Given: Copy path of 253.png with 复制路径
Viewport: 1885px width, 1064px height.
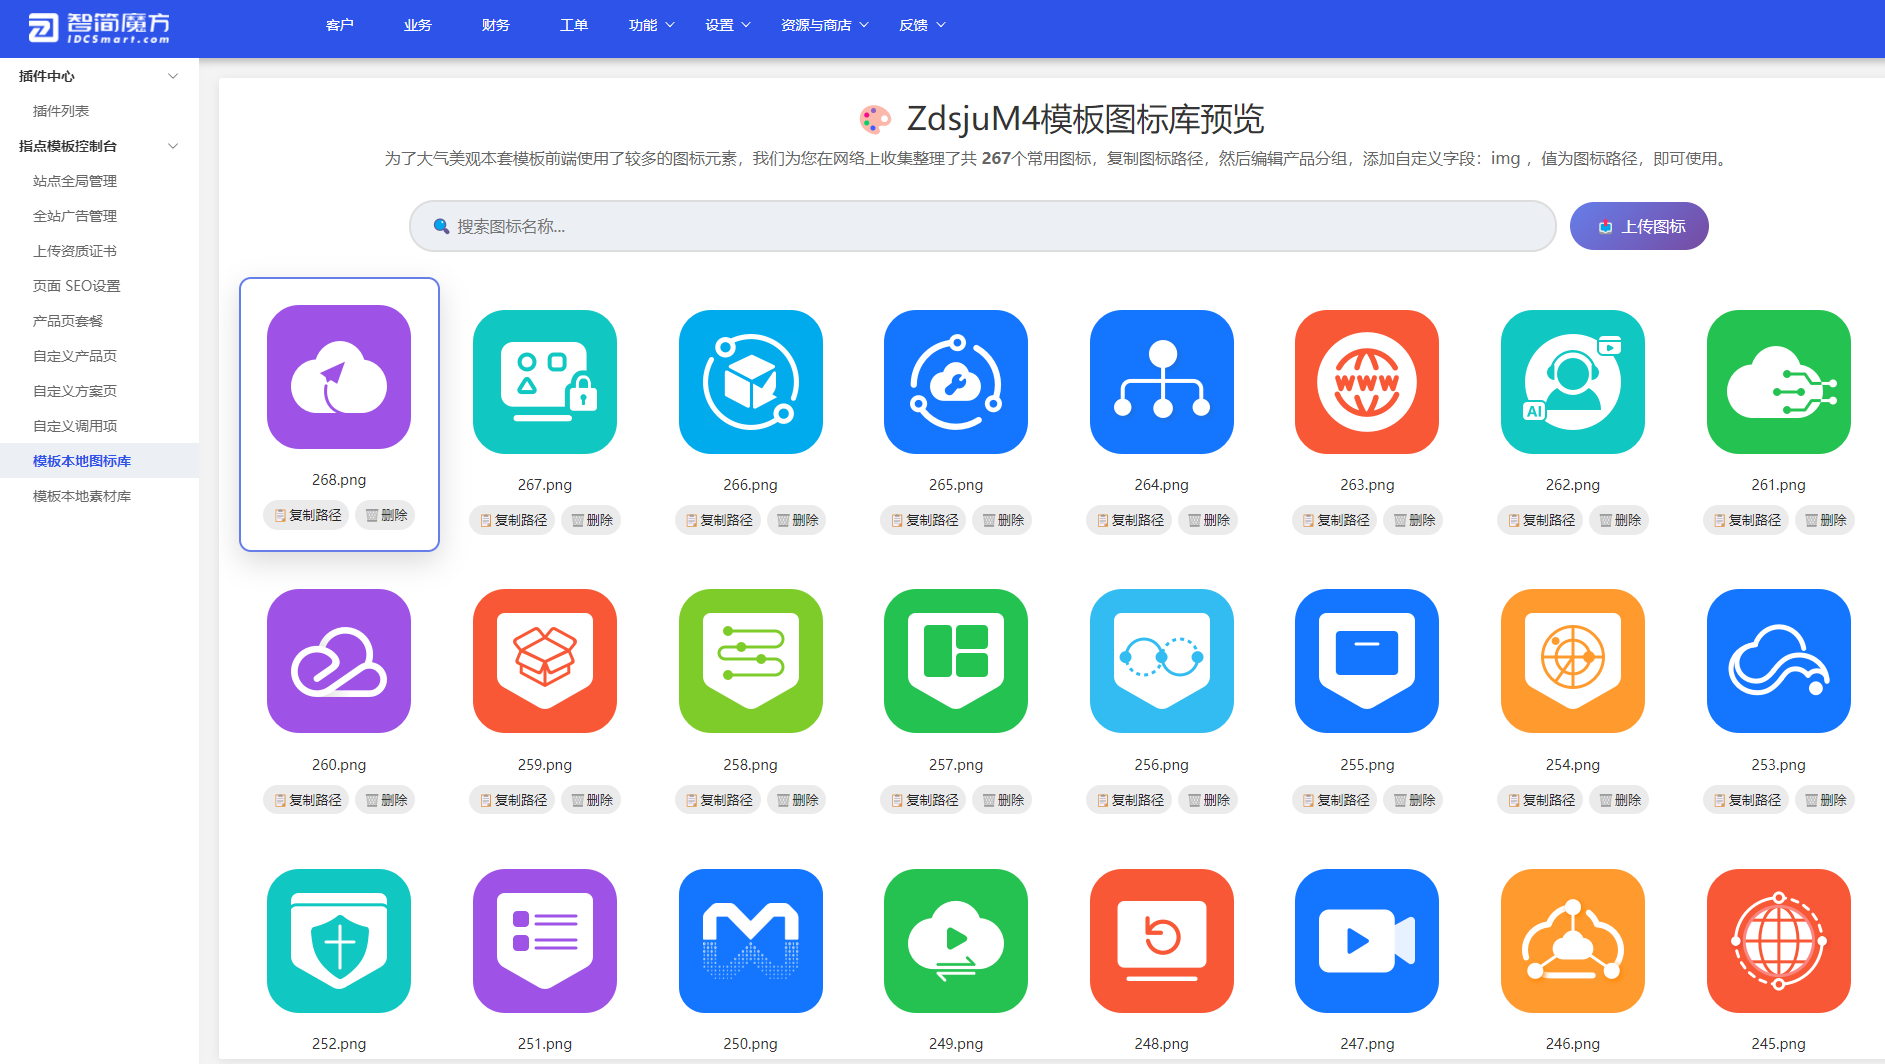Looking at the screenshot, I should [1747, 800].
